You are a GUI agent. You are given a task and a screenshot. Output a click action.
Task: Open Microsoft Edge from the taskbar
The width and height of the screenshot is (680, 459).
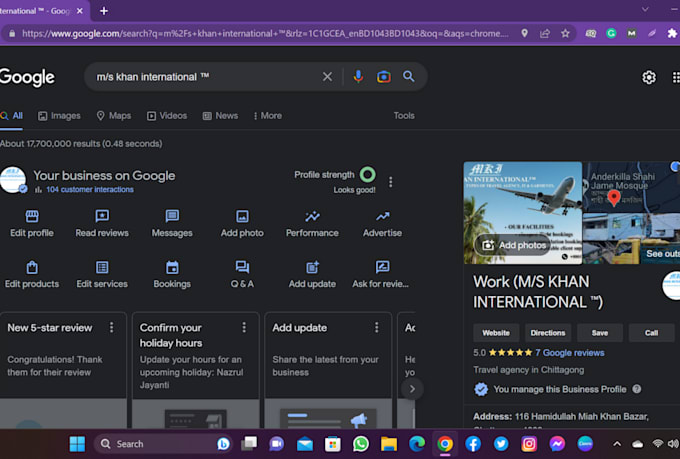point(417,444)
